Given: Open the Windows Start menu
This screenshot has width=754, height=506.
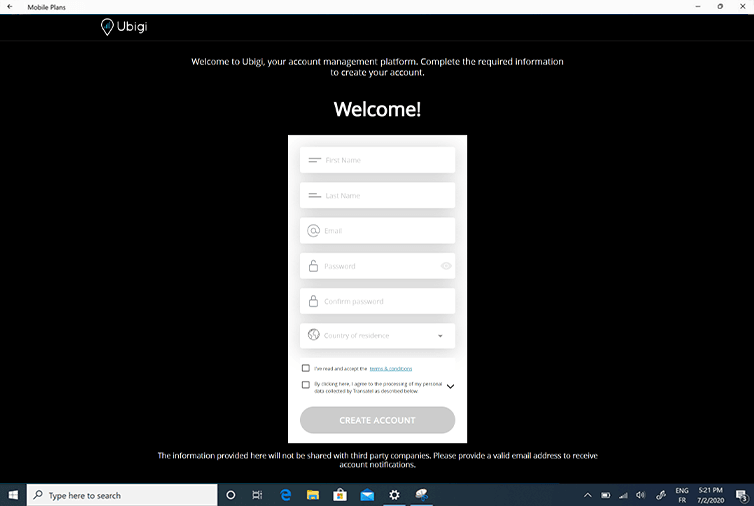Looking at the screenshot, I should pos(13,495).
